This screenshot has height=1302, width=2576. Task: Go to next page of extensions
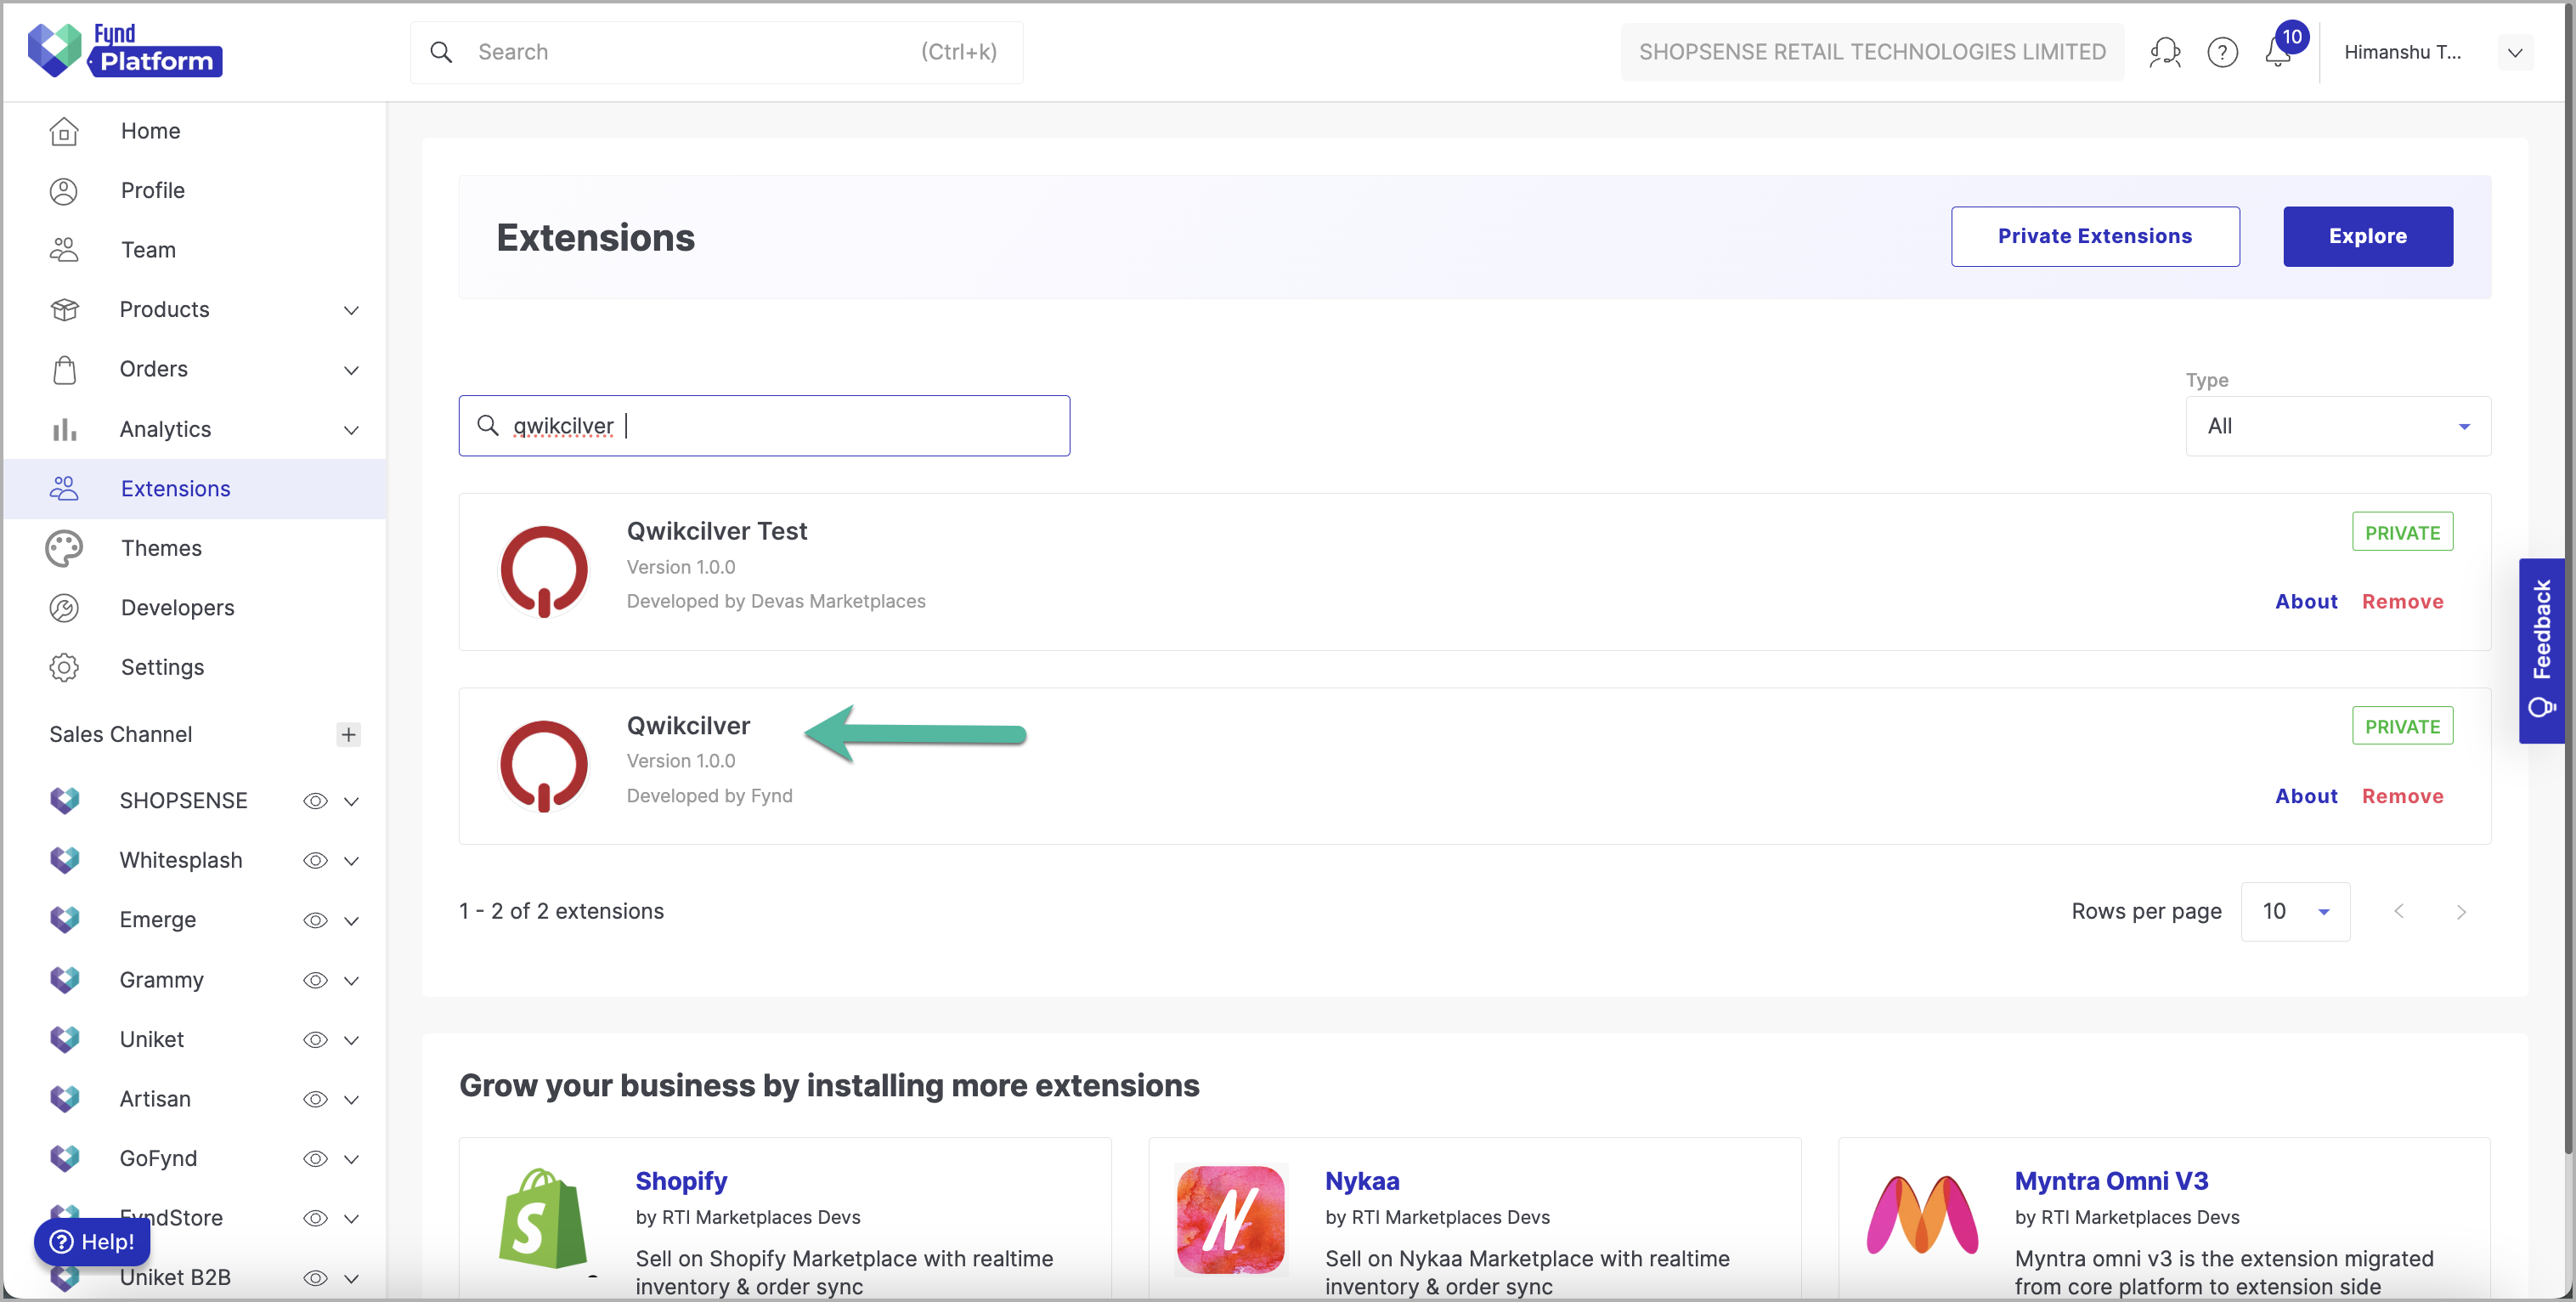pyautogui.click(x=2461, y=912)
